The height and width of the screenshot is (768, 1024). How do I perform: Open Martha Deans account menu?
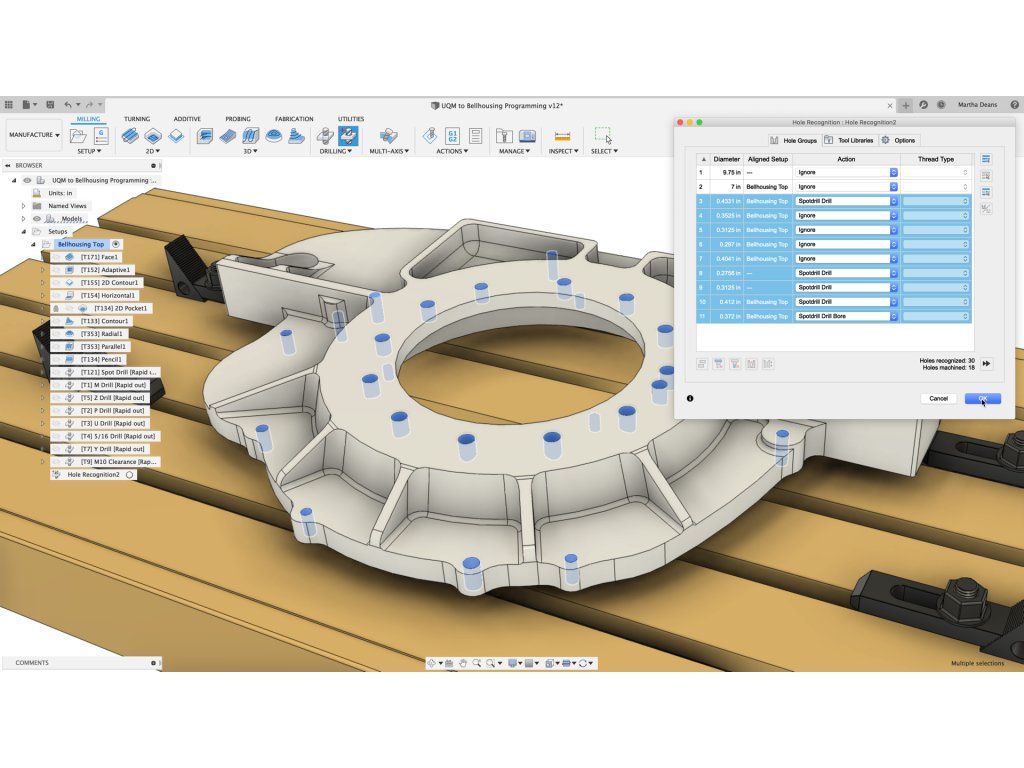[978, 104]
